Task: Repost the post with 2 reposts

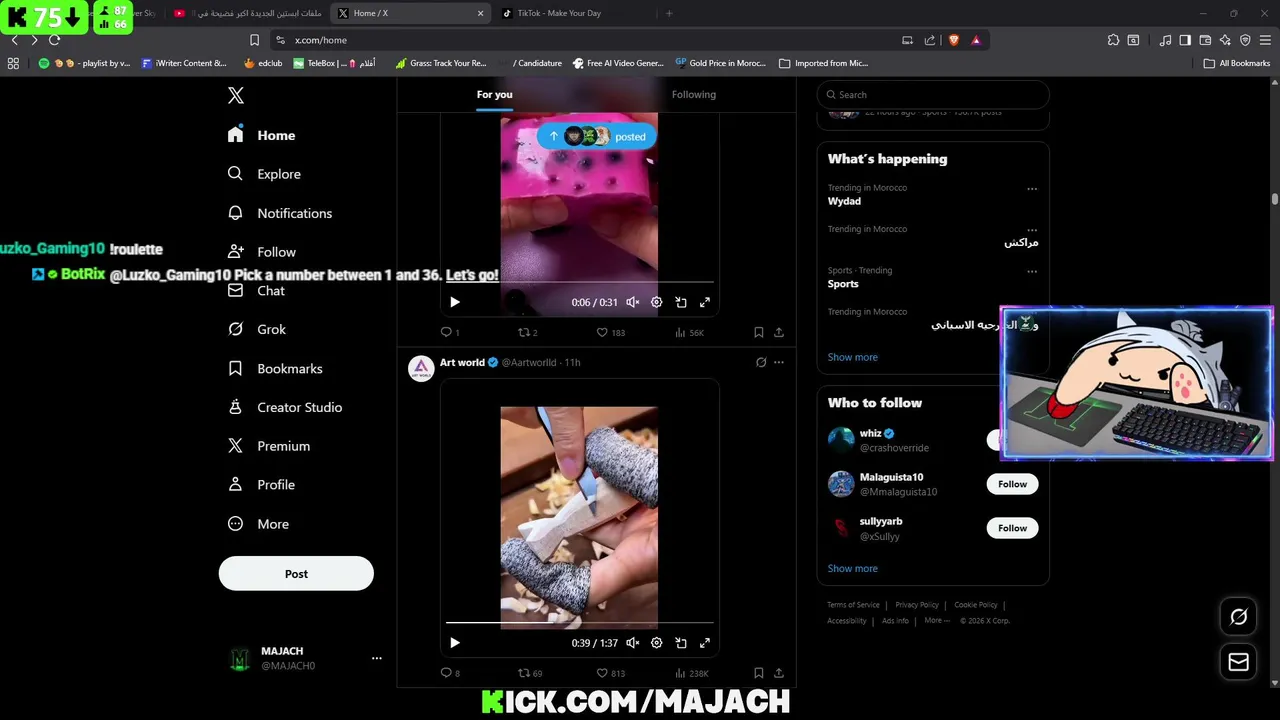Action: coord(527,332)
